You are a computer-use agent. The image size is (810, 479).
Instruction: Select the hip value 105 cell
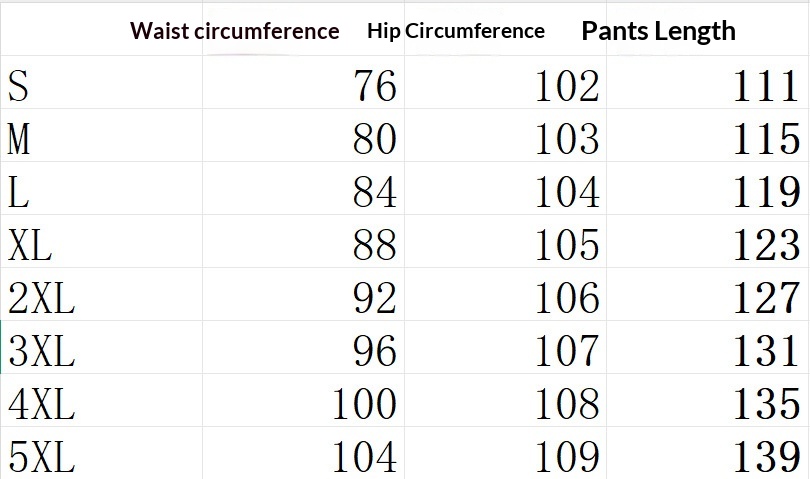(566, 245)
